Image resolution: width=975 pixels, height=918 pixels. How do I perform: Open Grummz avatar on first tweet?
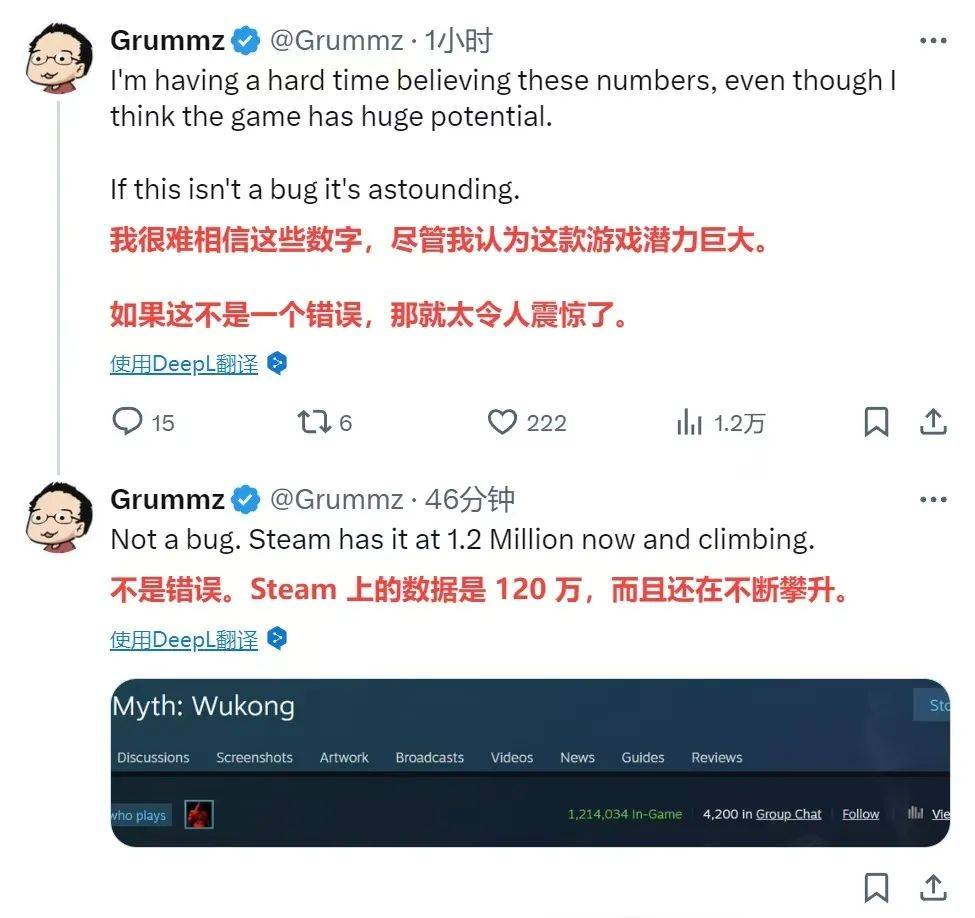(59, 58)
